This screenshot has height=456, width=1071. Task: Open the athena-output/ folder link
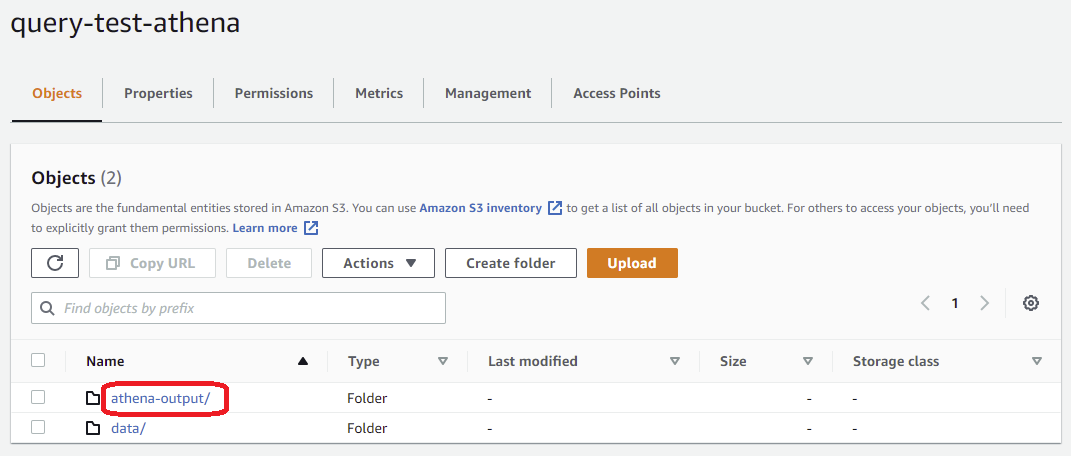(x=160, y=398)
